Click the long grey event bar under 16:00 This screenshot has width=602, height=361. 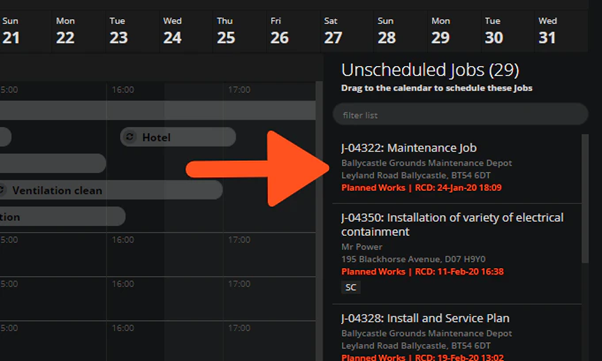pos(158,110)
